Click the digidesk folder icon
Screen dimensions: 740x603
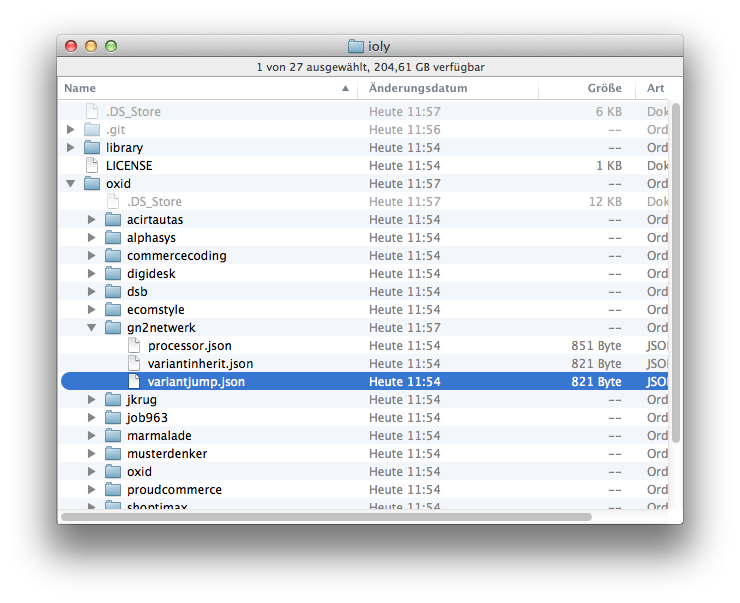[x=113, y=273]
